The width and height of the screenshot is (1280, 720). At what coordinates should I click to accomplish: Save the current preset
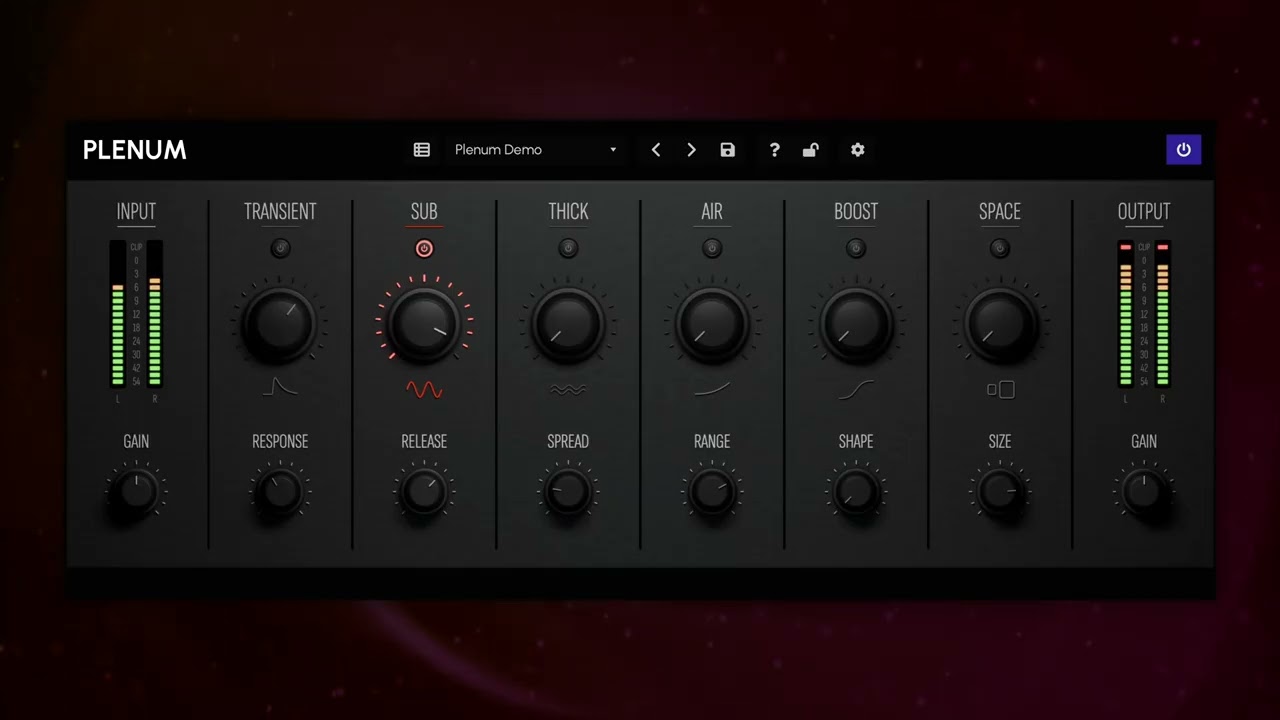728,150
